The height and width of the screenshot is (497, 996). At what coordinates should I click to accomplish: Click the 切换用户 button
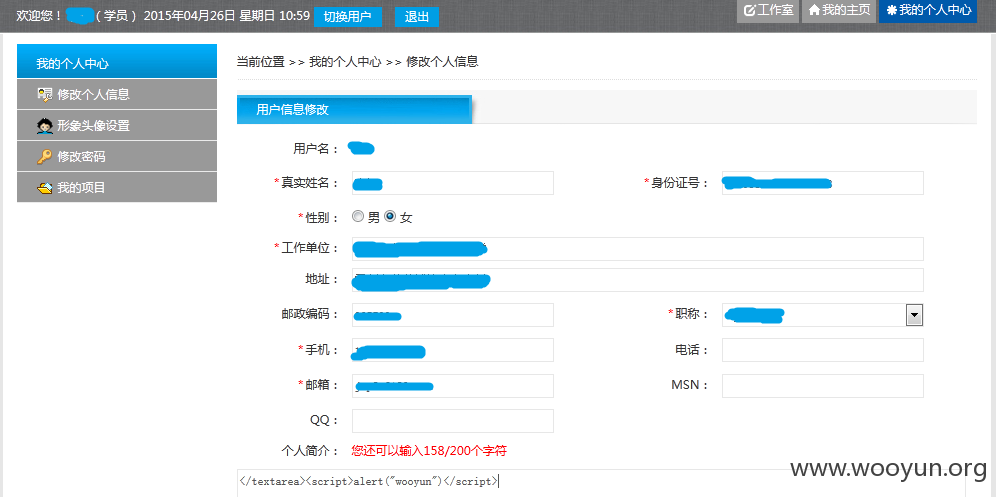click(x=347, y=17)
